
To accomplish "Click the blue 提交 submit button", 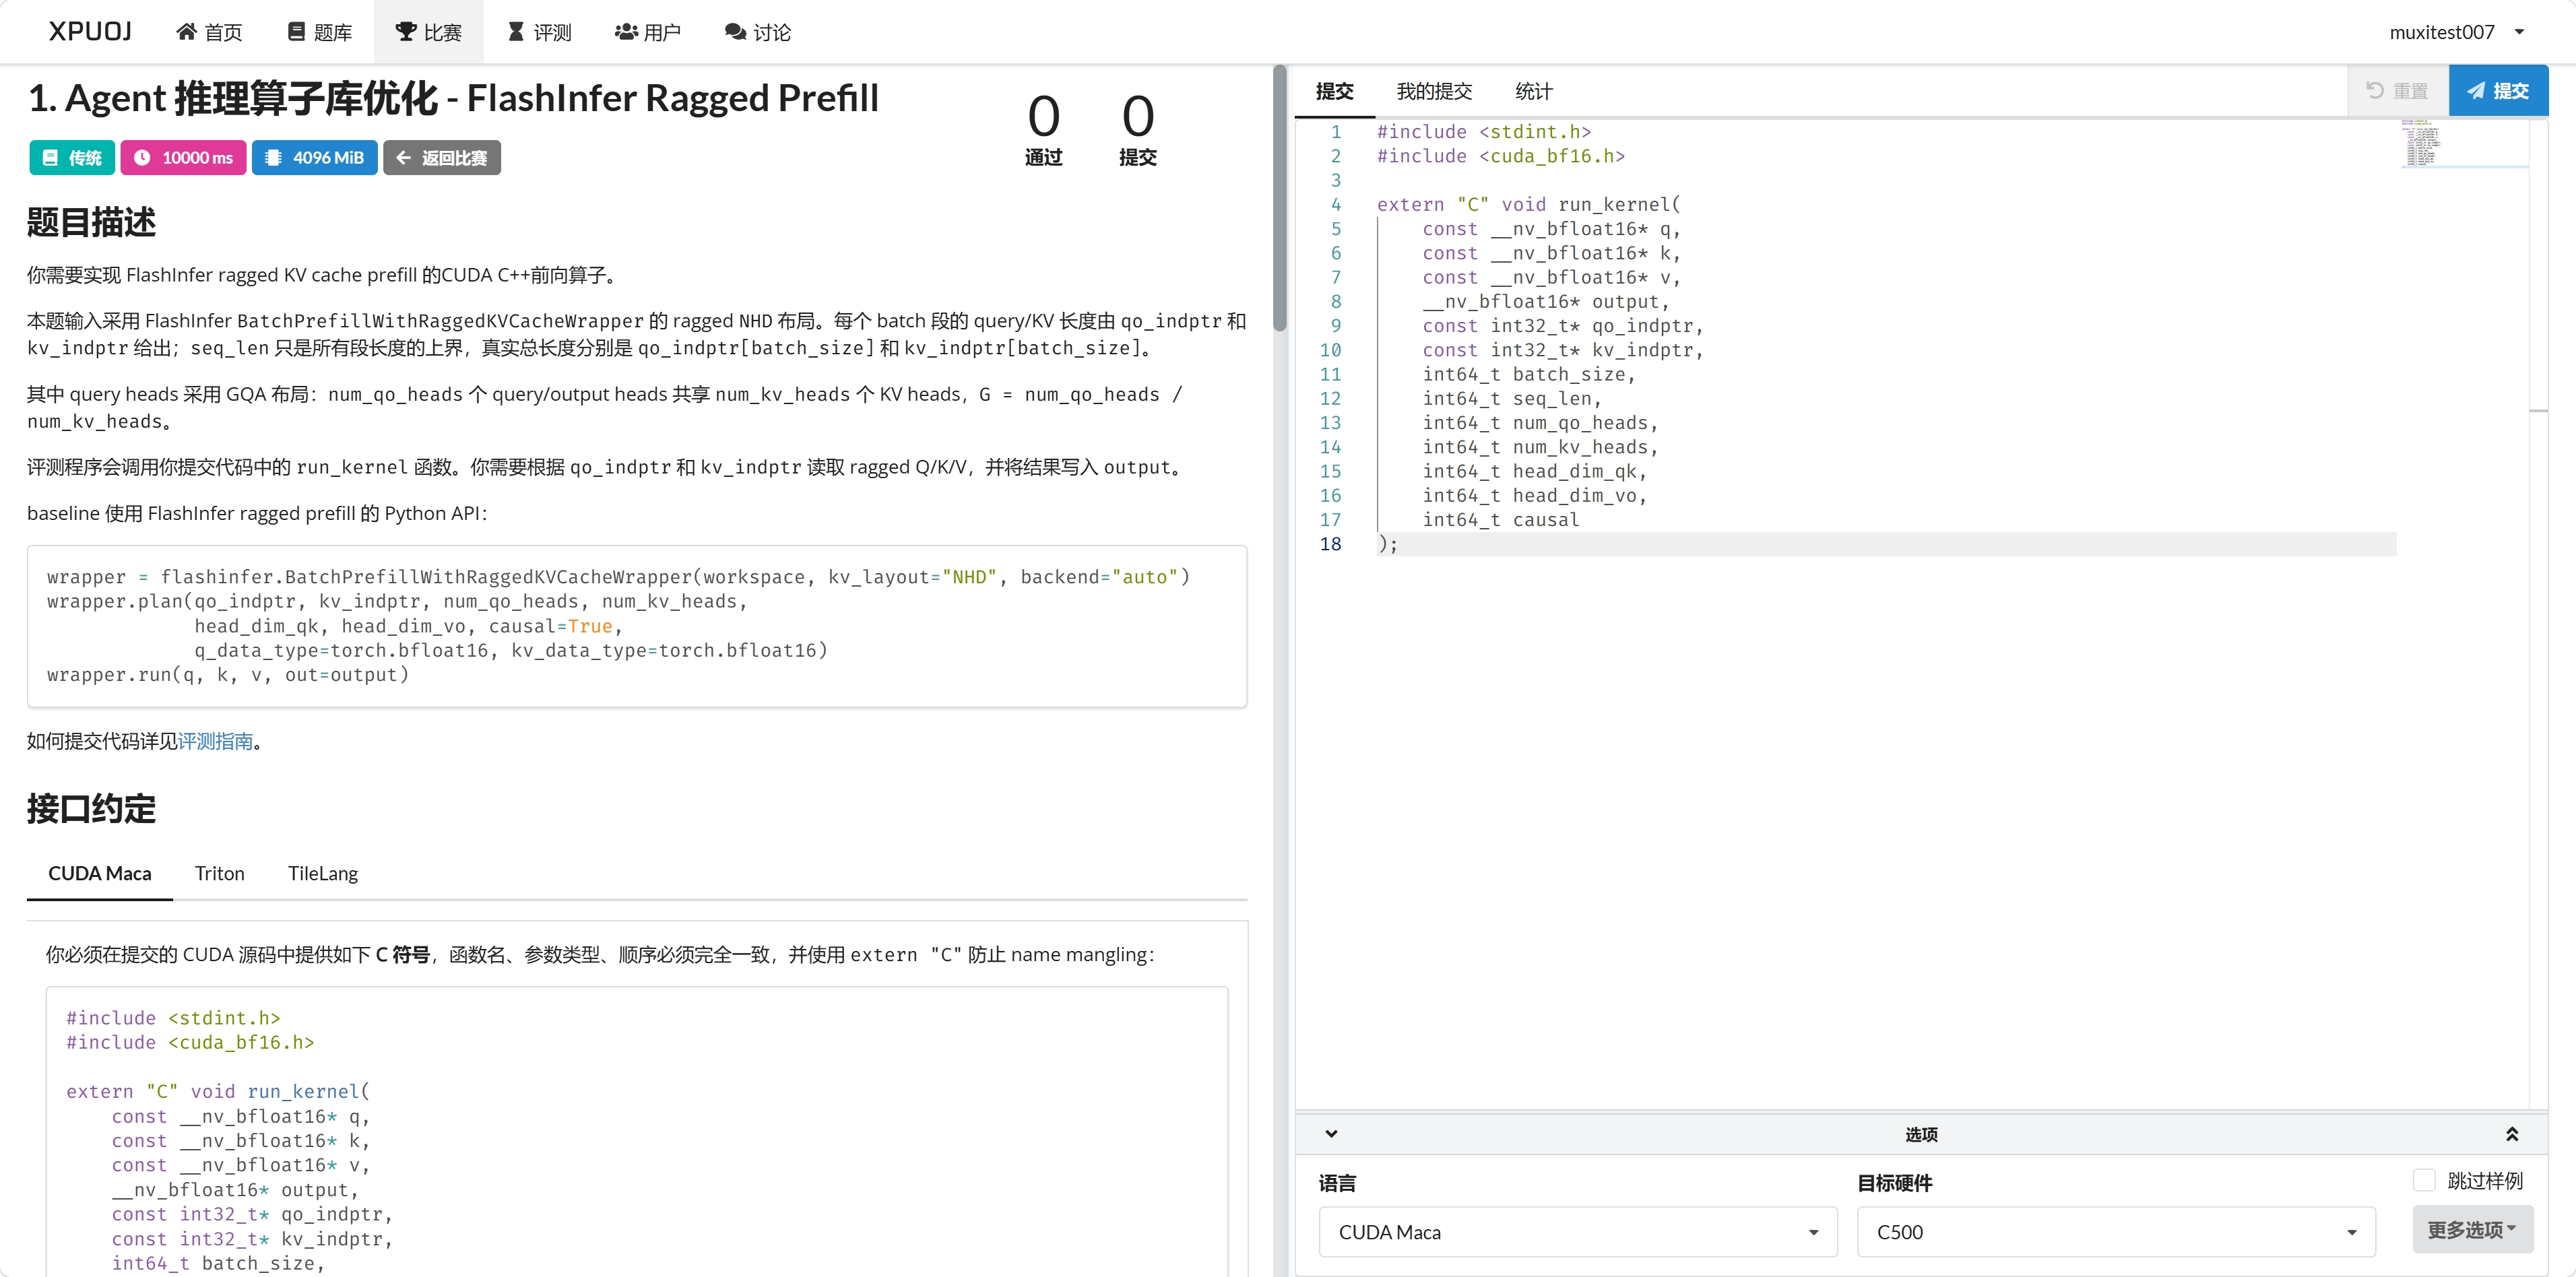I will [2498, 91].
